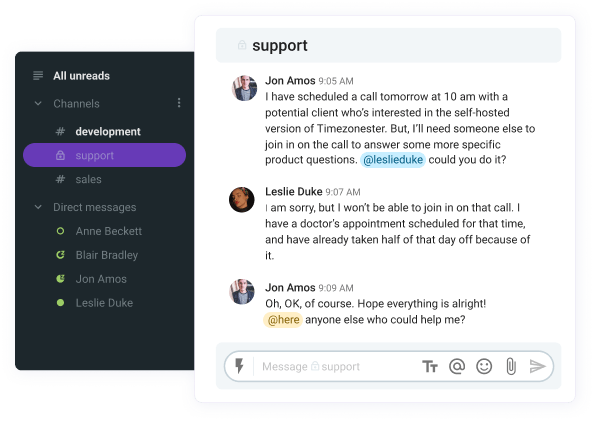594x421 pixels.
Task: Click the lightning bolt shortcuts icon
Action: (x=239, y=366)
